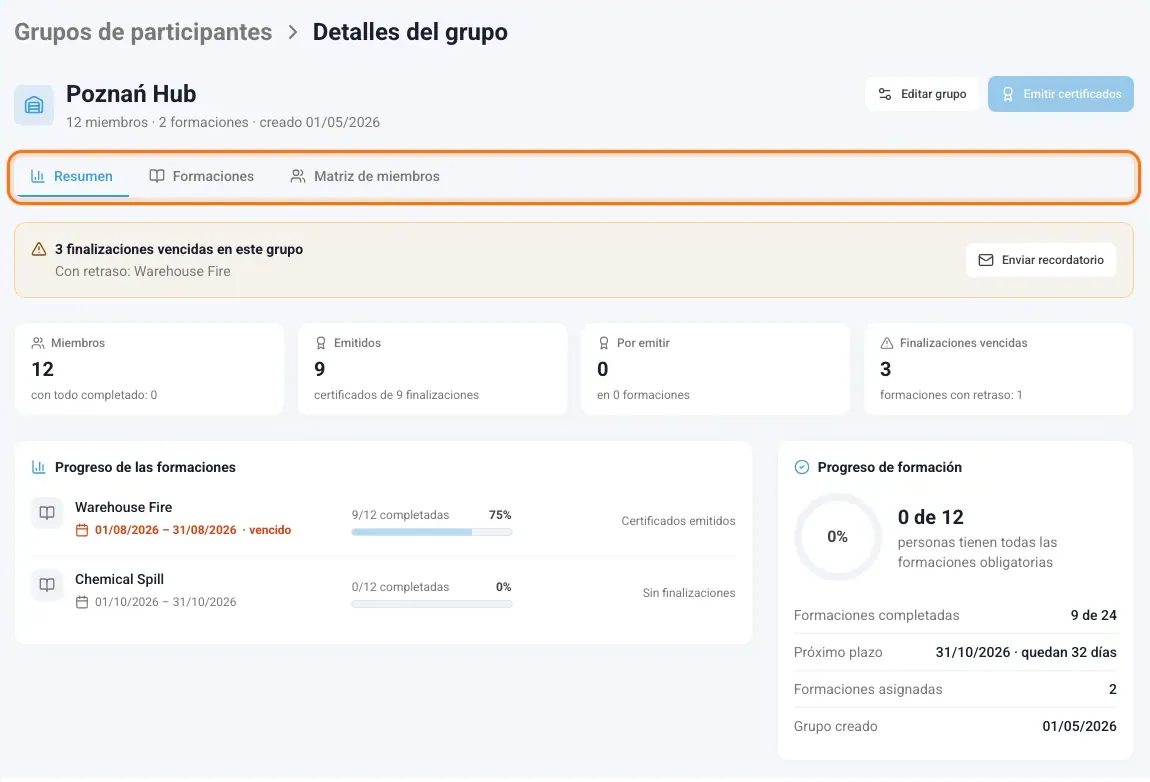This screenshot has height=782, width=1150.
Task: Open the Chemical Spill training row title
Action: point(119,579)
